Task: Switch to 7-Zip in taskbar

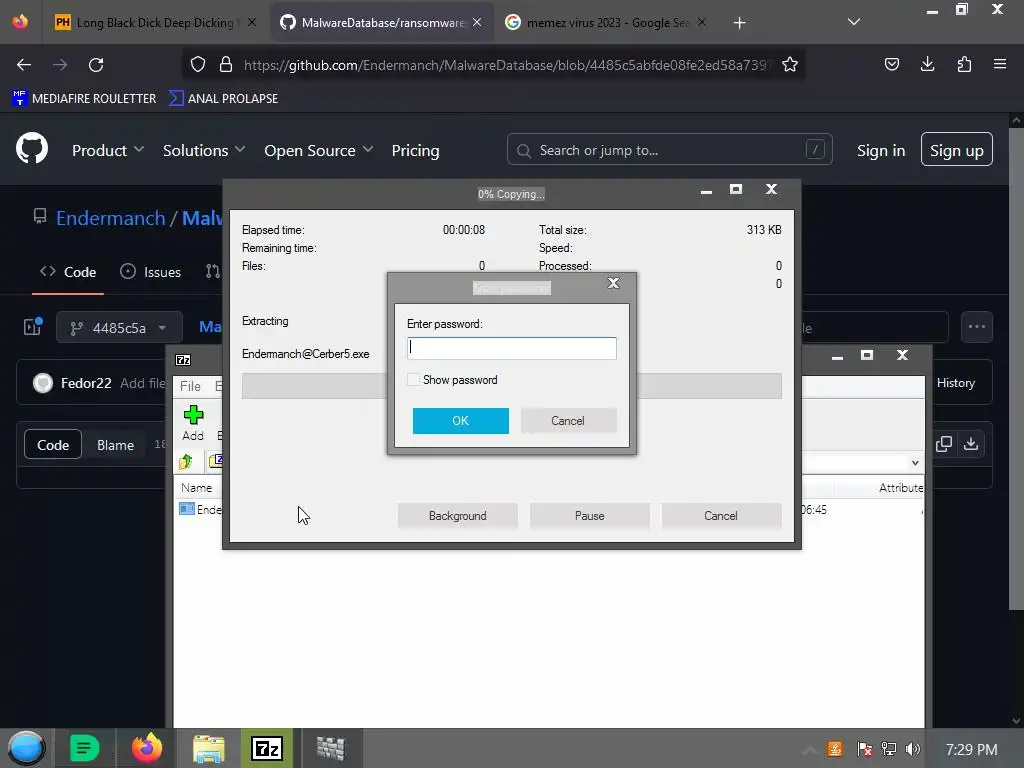Action: (267, 748)
